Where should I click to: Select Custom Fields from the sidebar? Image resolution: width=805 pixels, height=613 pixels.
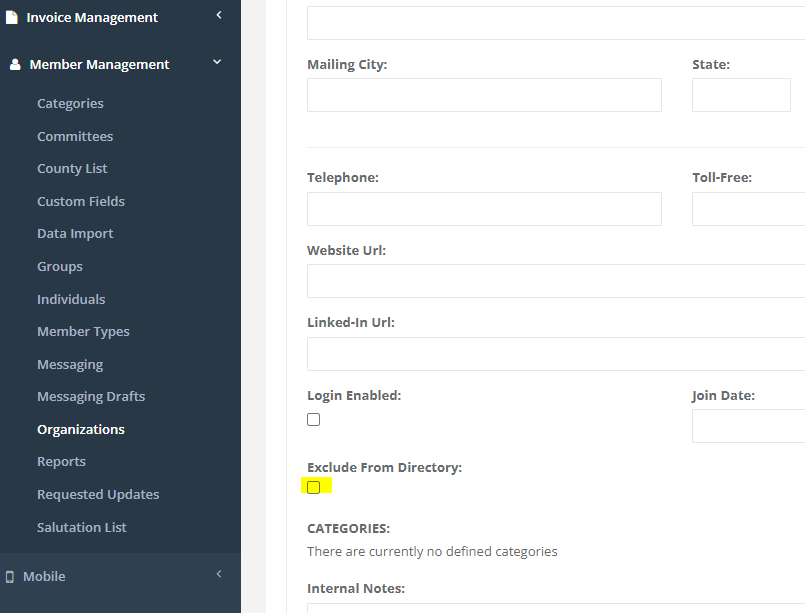(81, 201)
